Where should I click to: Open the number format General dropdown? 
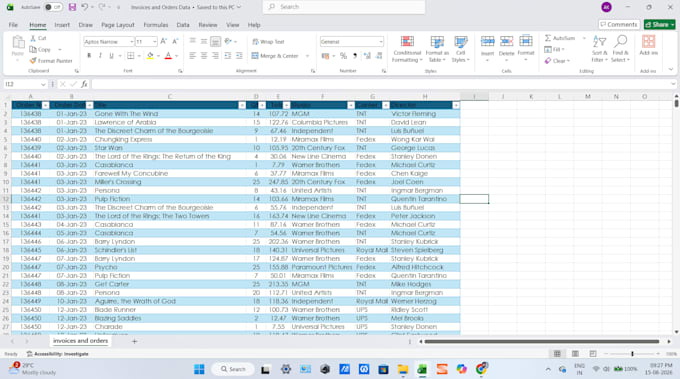(x=381, y=42)
